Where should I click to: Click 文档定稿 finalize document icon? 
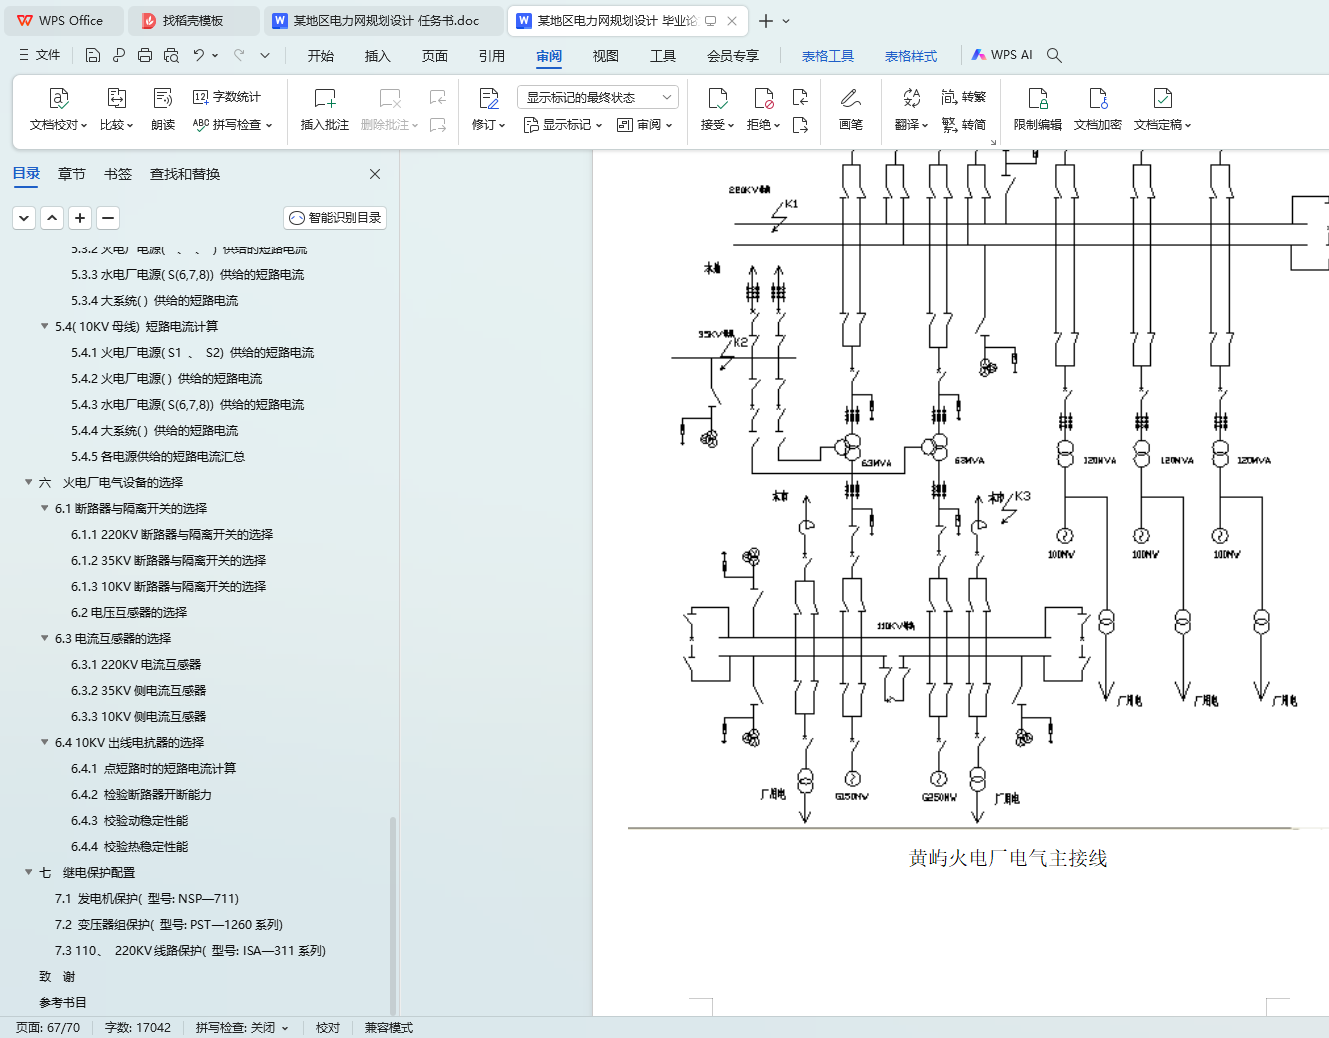[1163, 98]
